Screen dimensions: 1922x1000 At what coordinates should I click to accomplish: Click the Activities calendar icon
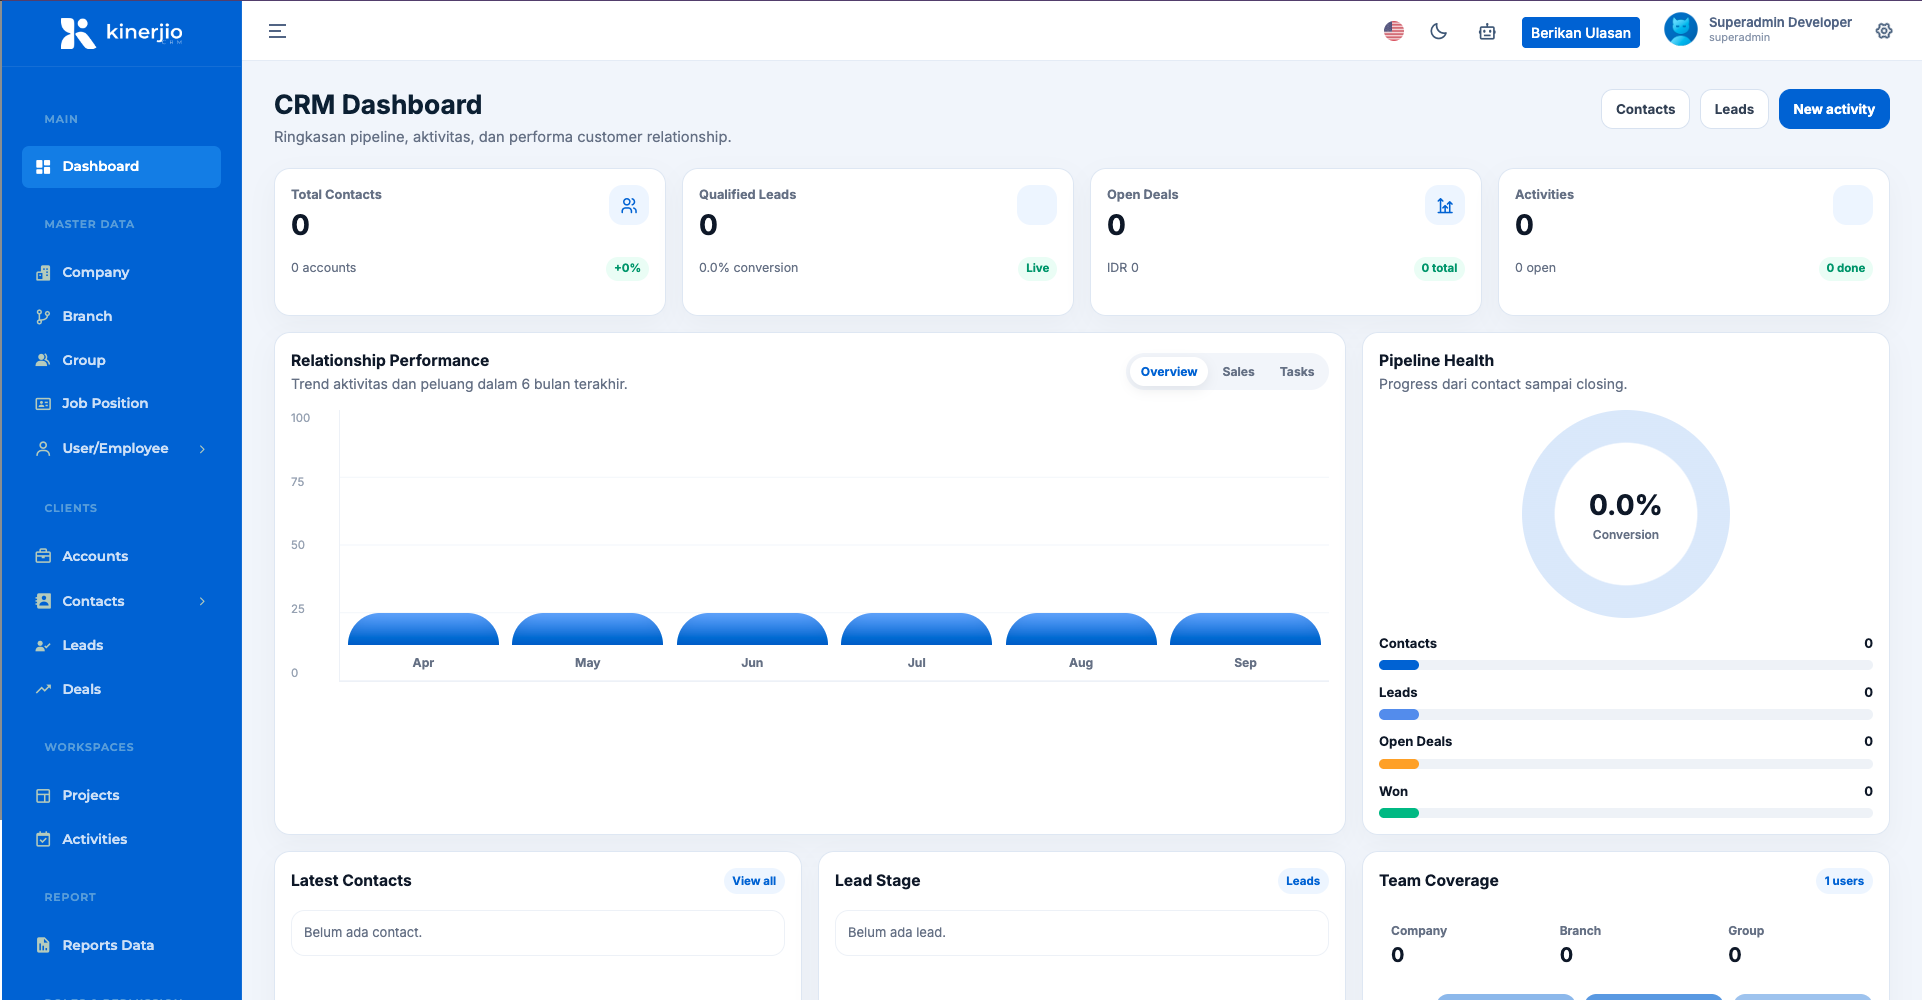pos(43,839)
